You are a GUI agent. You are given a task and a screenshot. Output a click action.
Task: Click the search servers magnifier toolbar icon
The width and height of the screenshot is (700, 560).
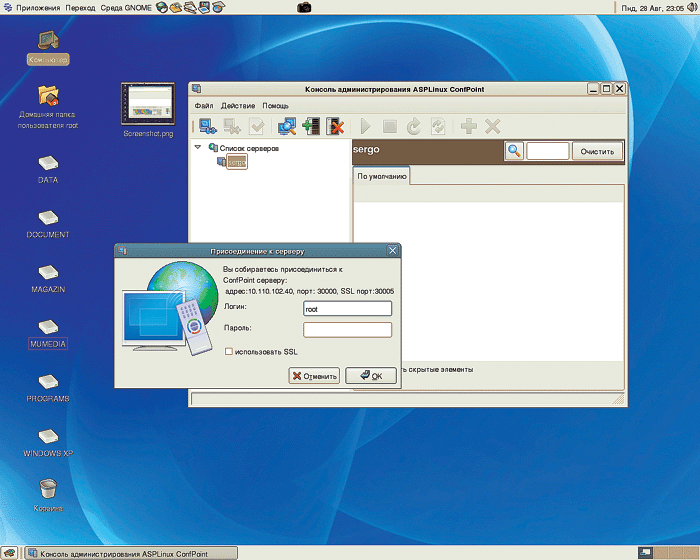[x=287, y=126]
